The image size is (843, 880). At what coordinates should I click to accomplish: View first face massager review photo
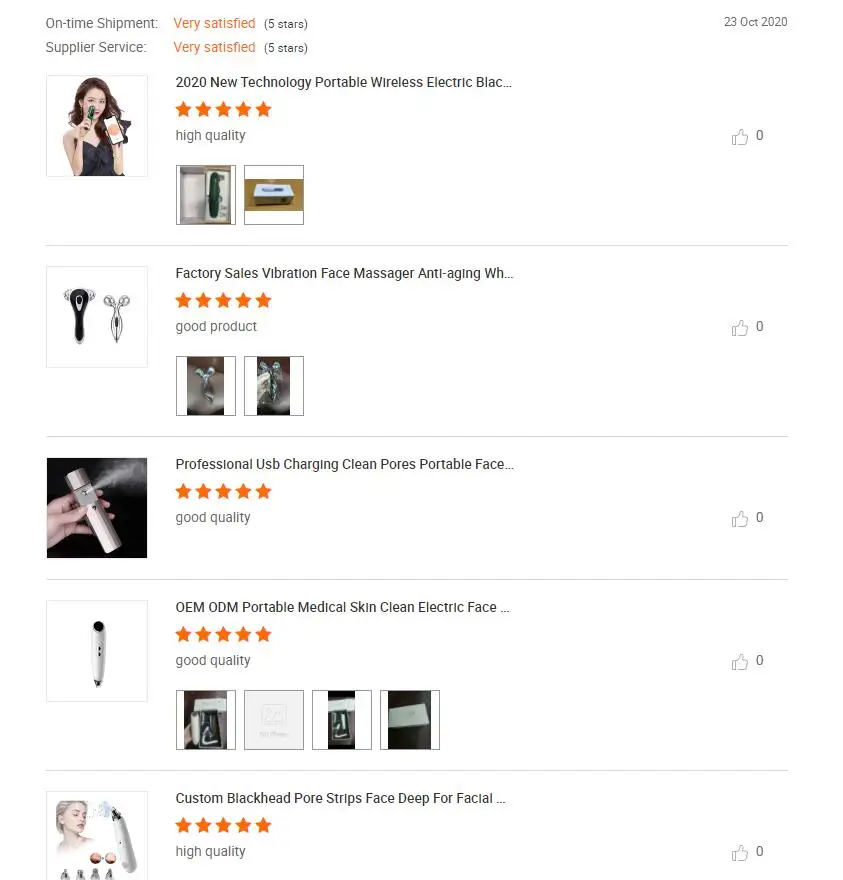pyautogui.click(x=206, y=386)
